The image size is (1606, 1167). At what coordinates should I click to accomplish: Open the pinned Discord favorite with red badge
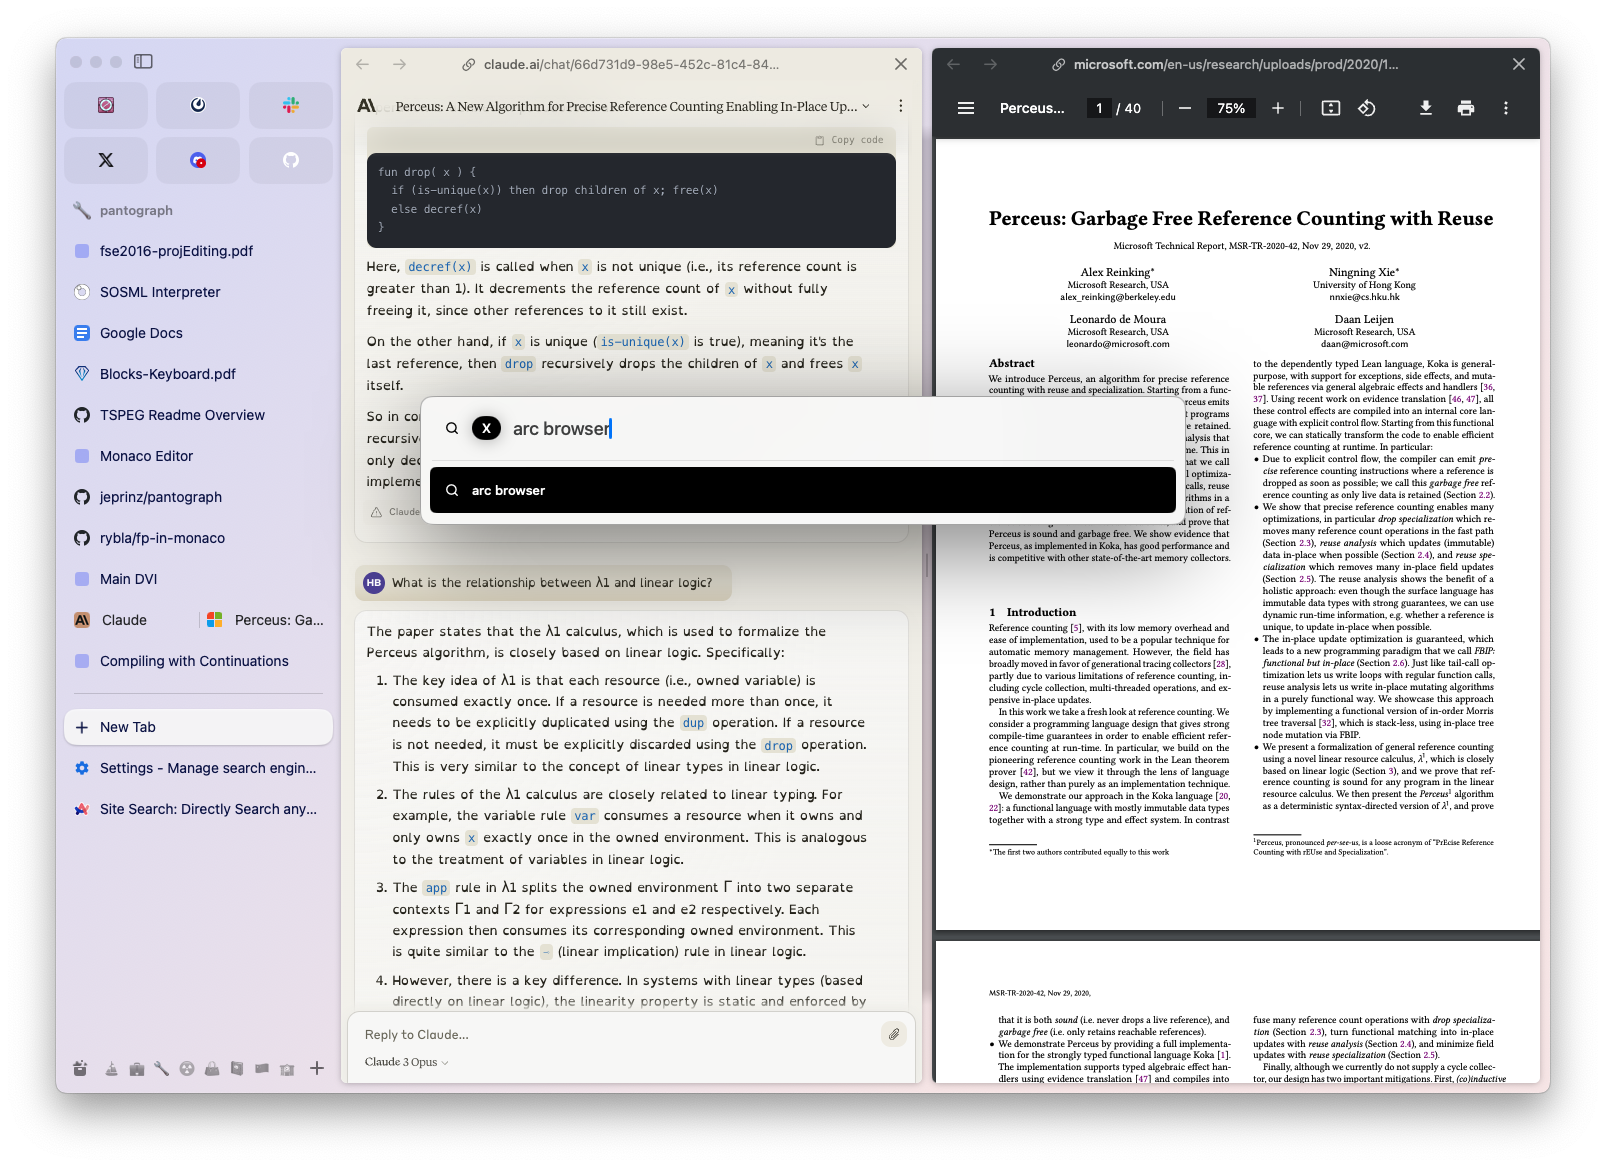tap(198, 160)
